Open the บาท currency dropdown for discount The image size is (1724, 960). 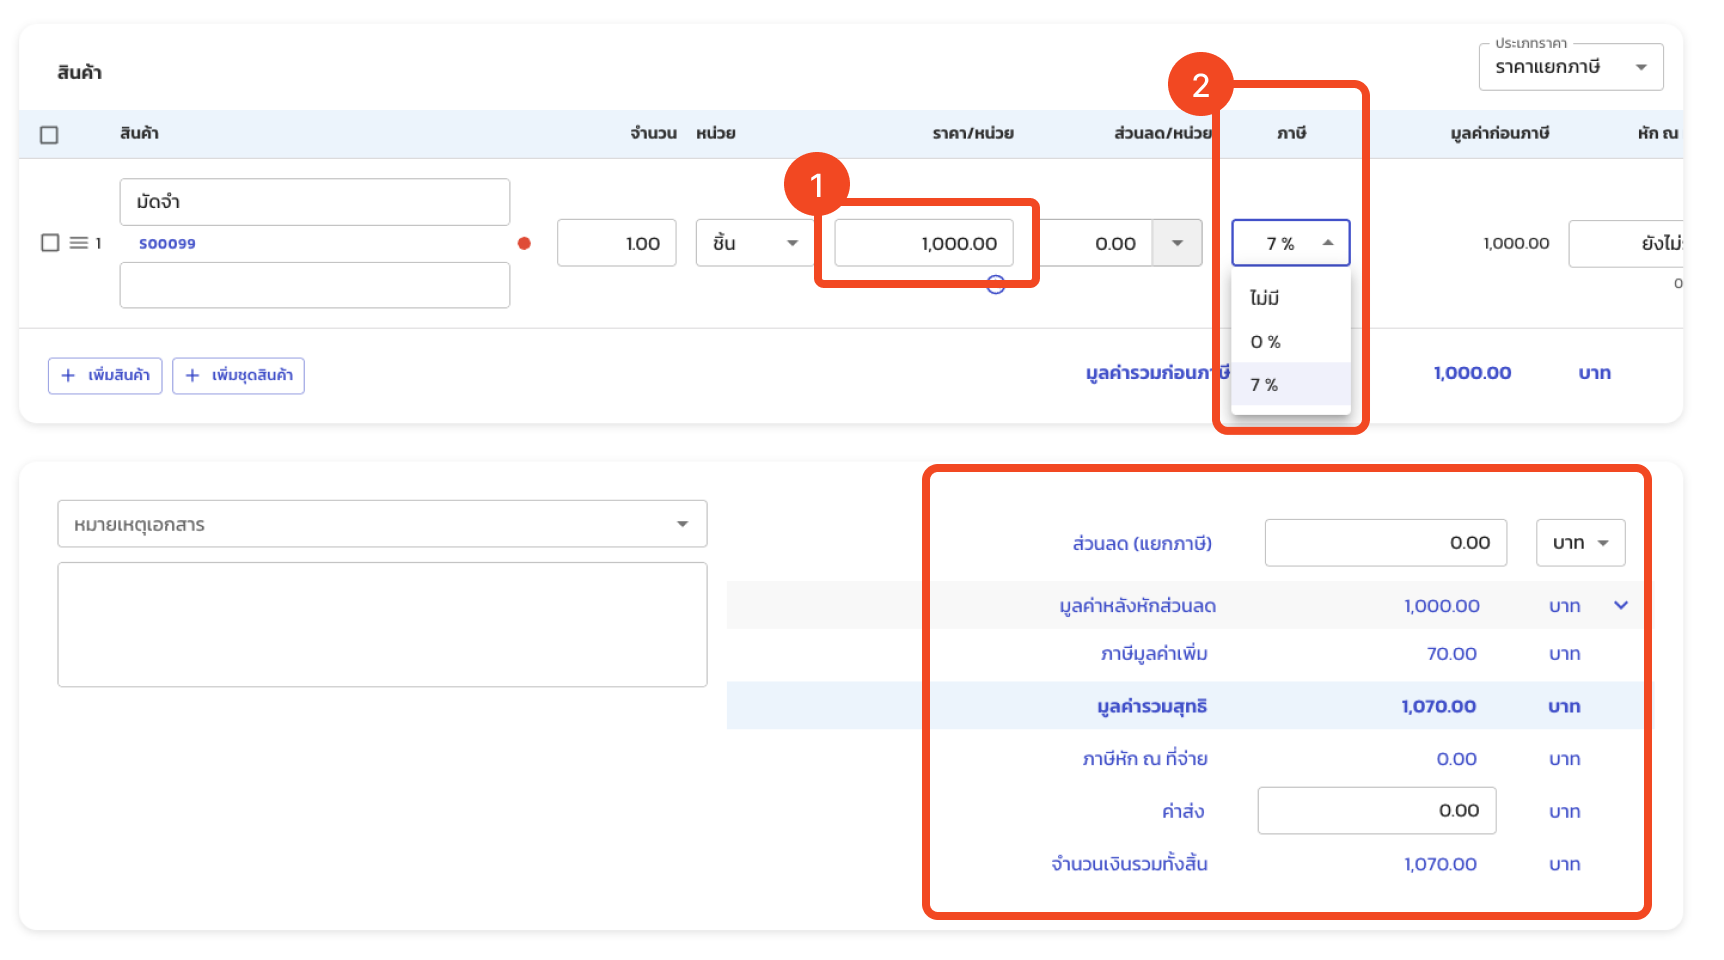pos(1580,543)
